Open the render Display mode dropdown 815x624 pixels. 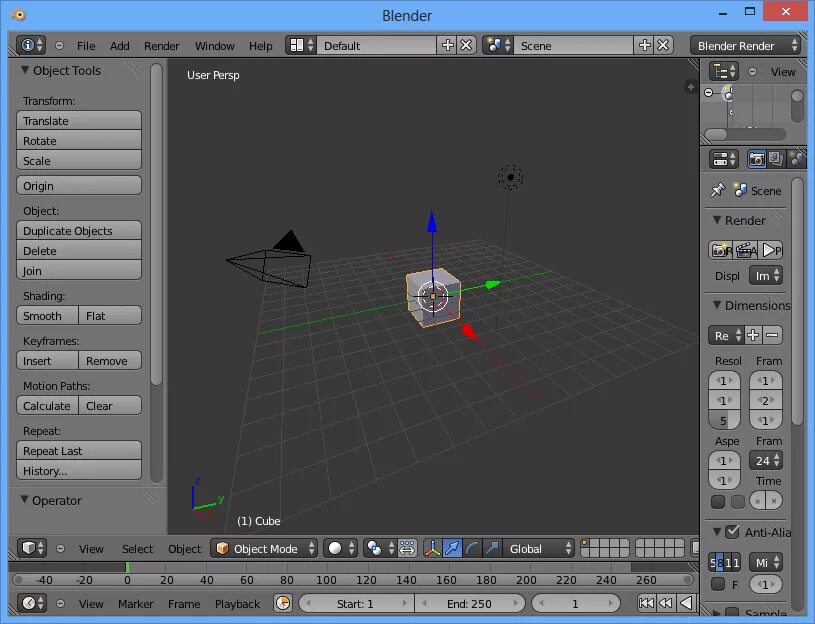766,276
